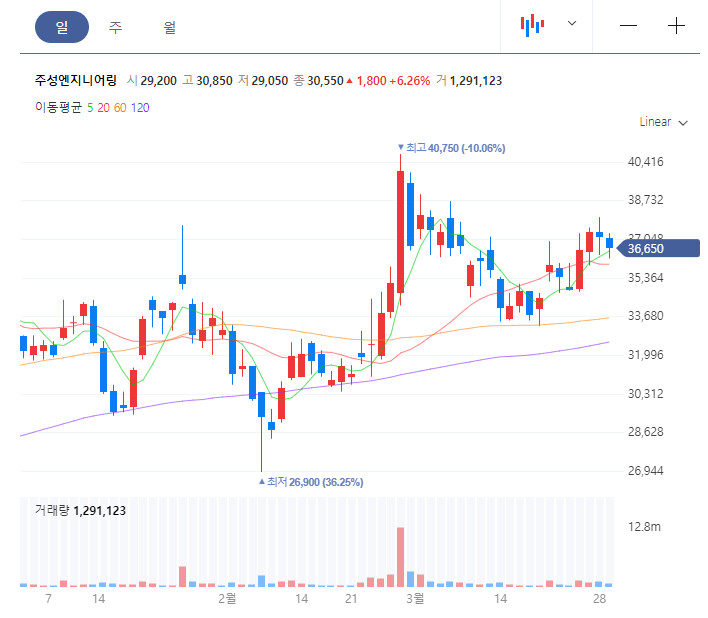Click the 26,944 price axis label
Viewport: 708px width, 618px height.
(x=646, y=471)
